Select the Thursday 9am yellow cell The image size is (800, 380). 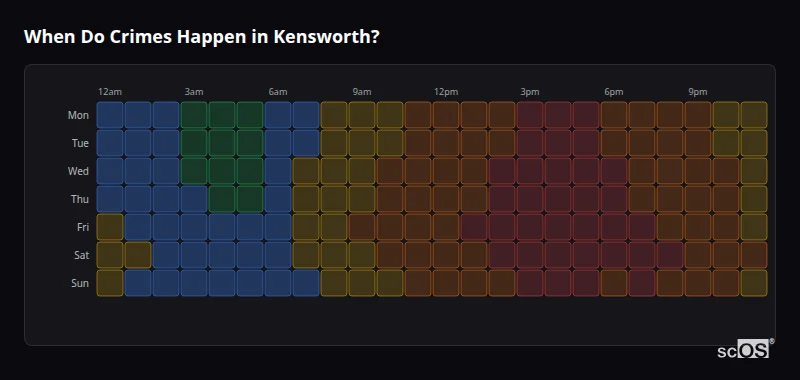click(362, 199)
